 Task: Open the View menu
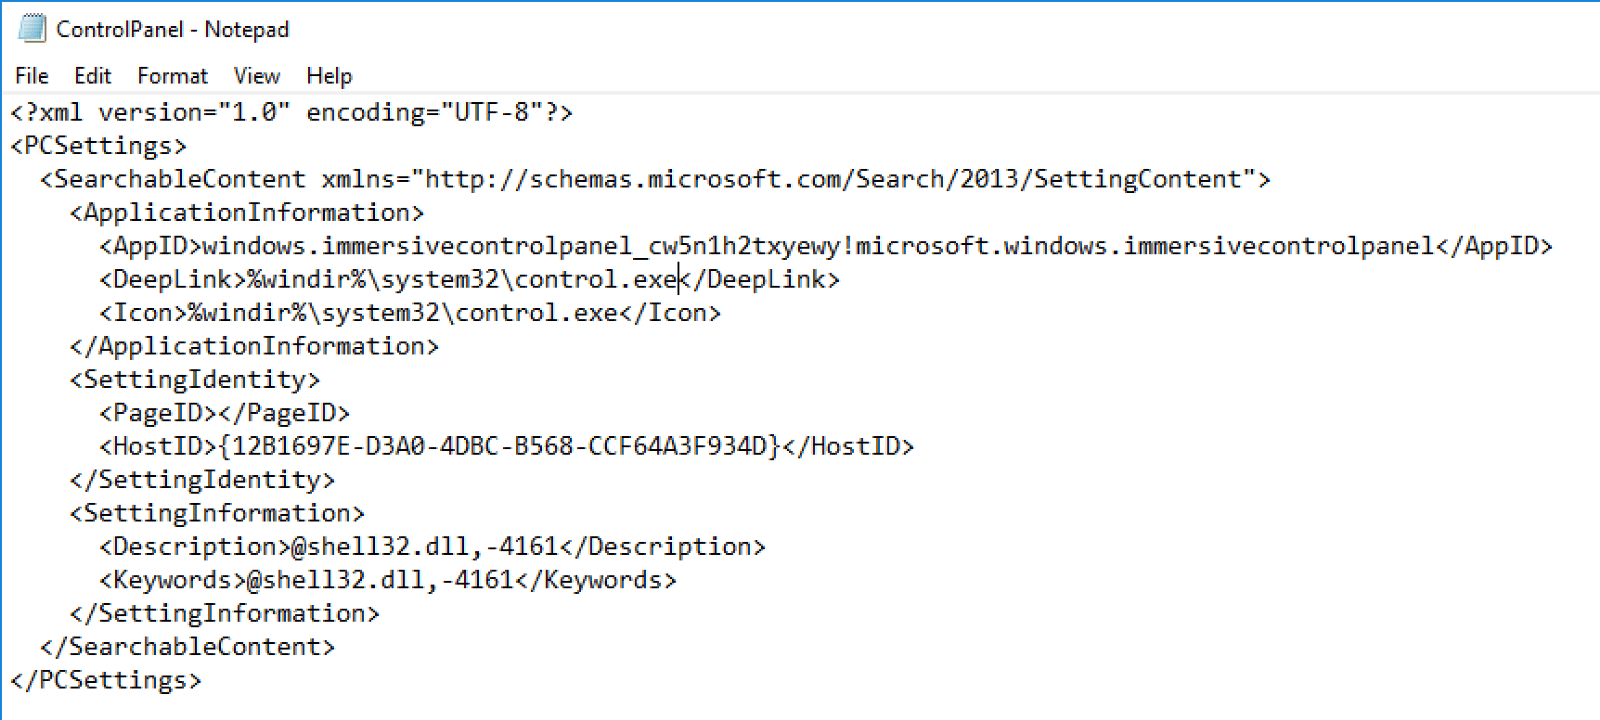[256, 76]
